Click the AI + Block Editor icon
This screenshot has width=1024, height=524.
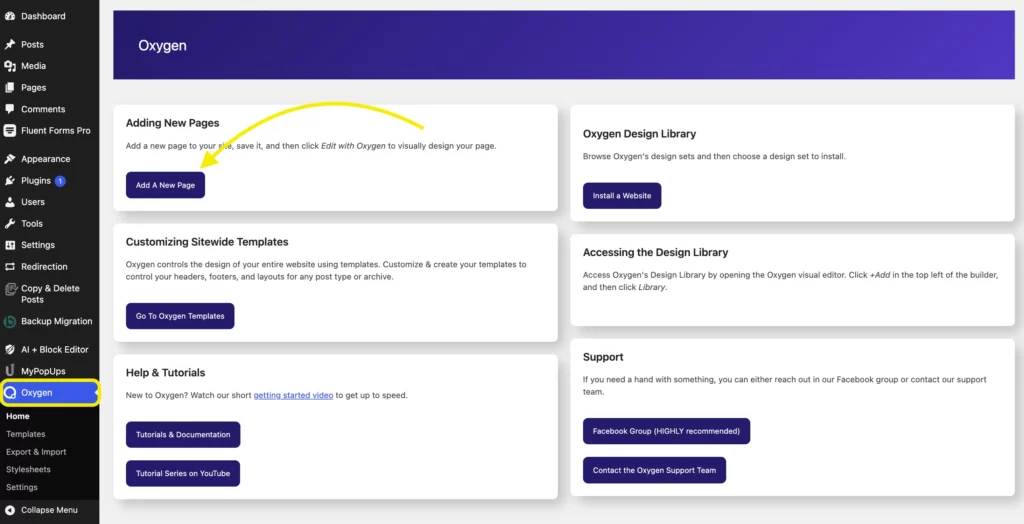[x=10, y=350]
